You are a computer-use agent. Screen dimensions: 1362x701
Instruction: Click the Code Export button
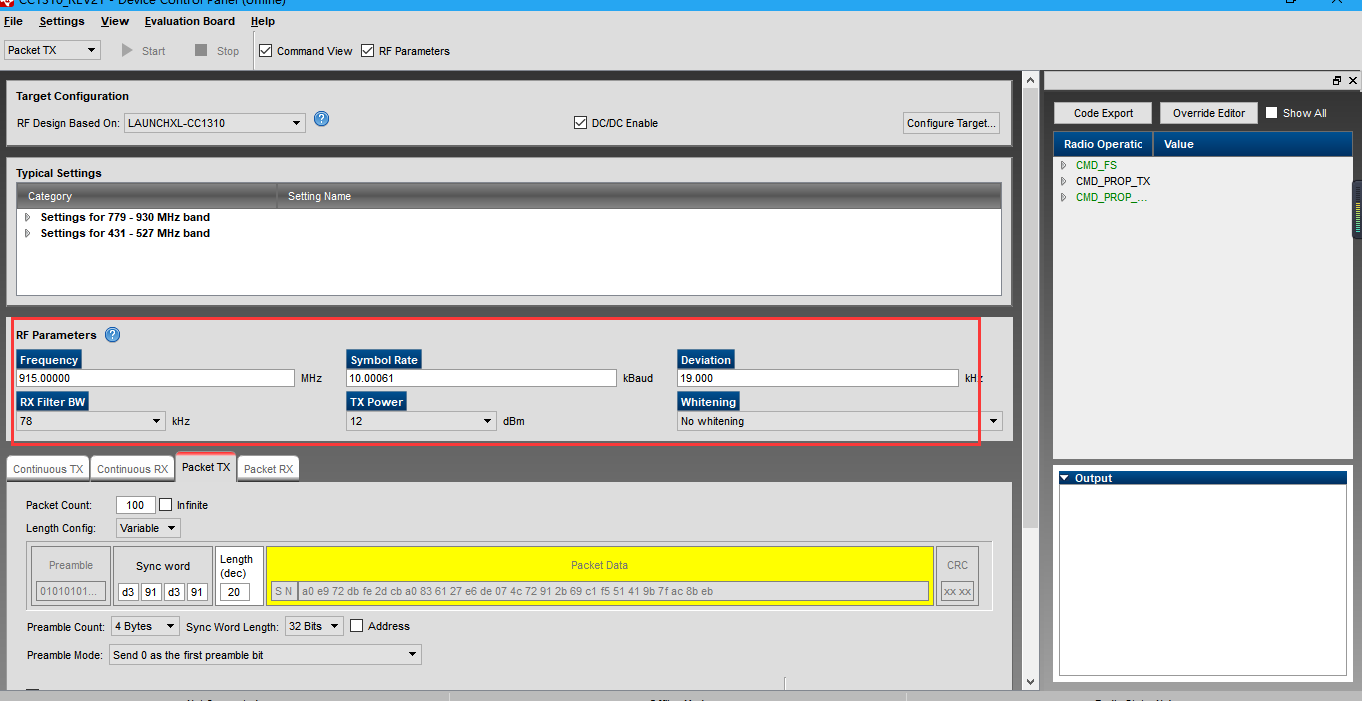(1103, 113)
